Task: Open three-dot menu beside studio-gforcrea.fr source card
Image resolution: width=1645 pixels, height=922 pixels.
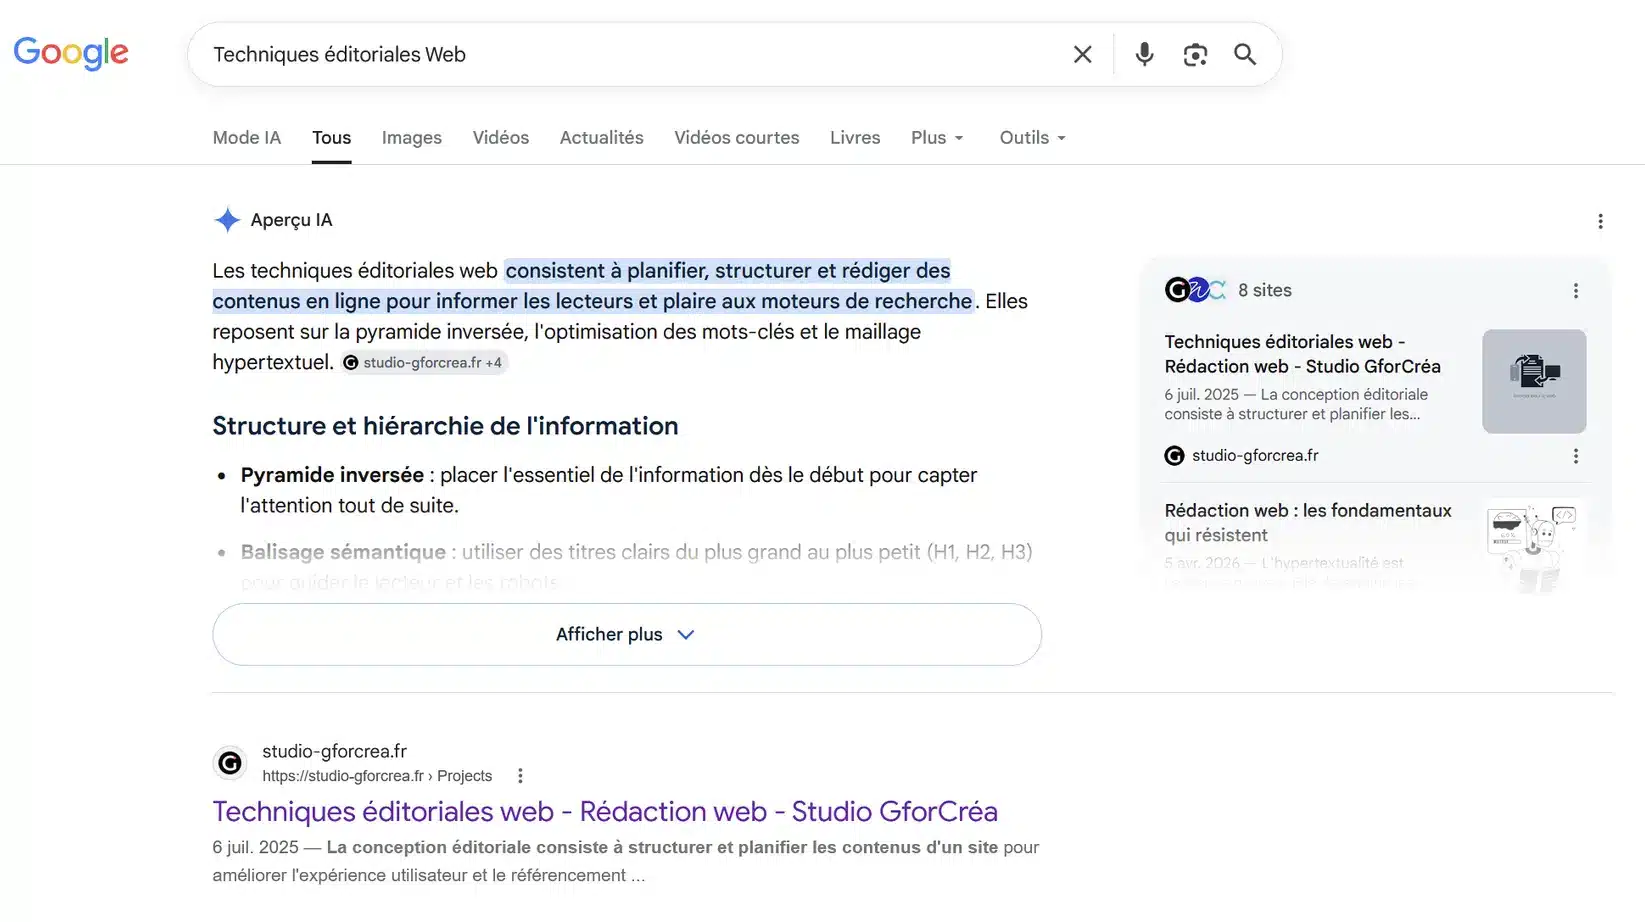Action: [1575, 456]
